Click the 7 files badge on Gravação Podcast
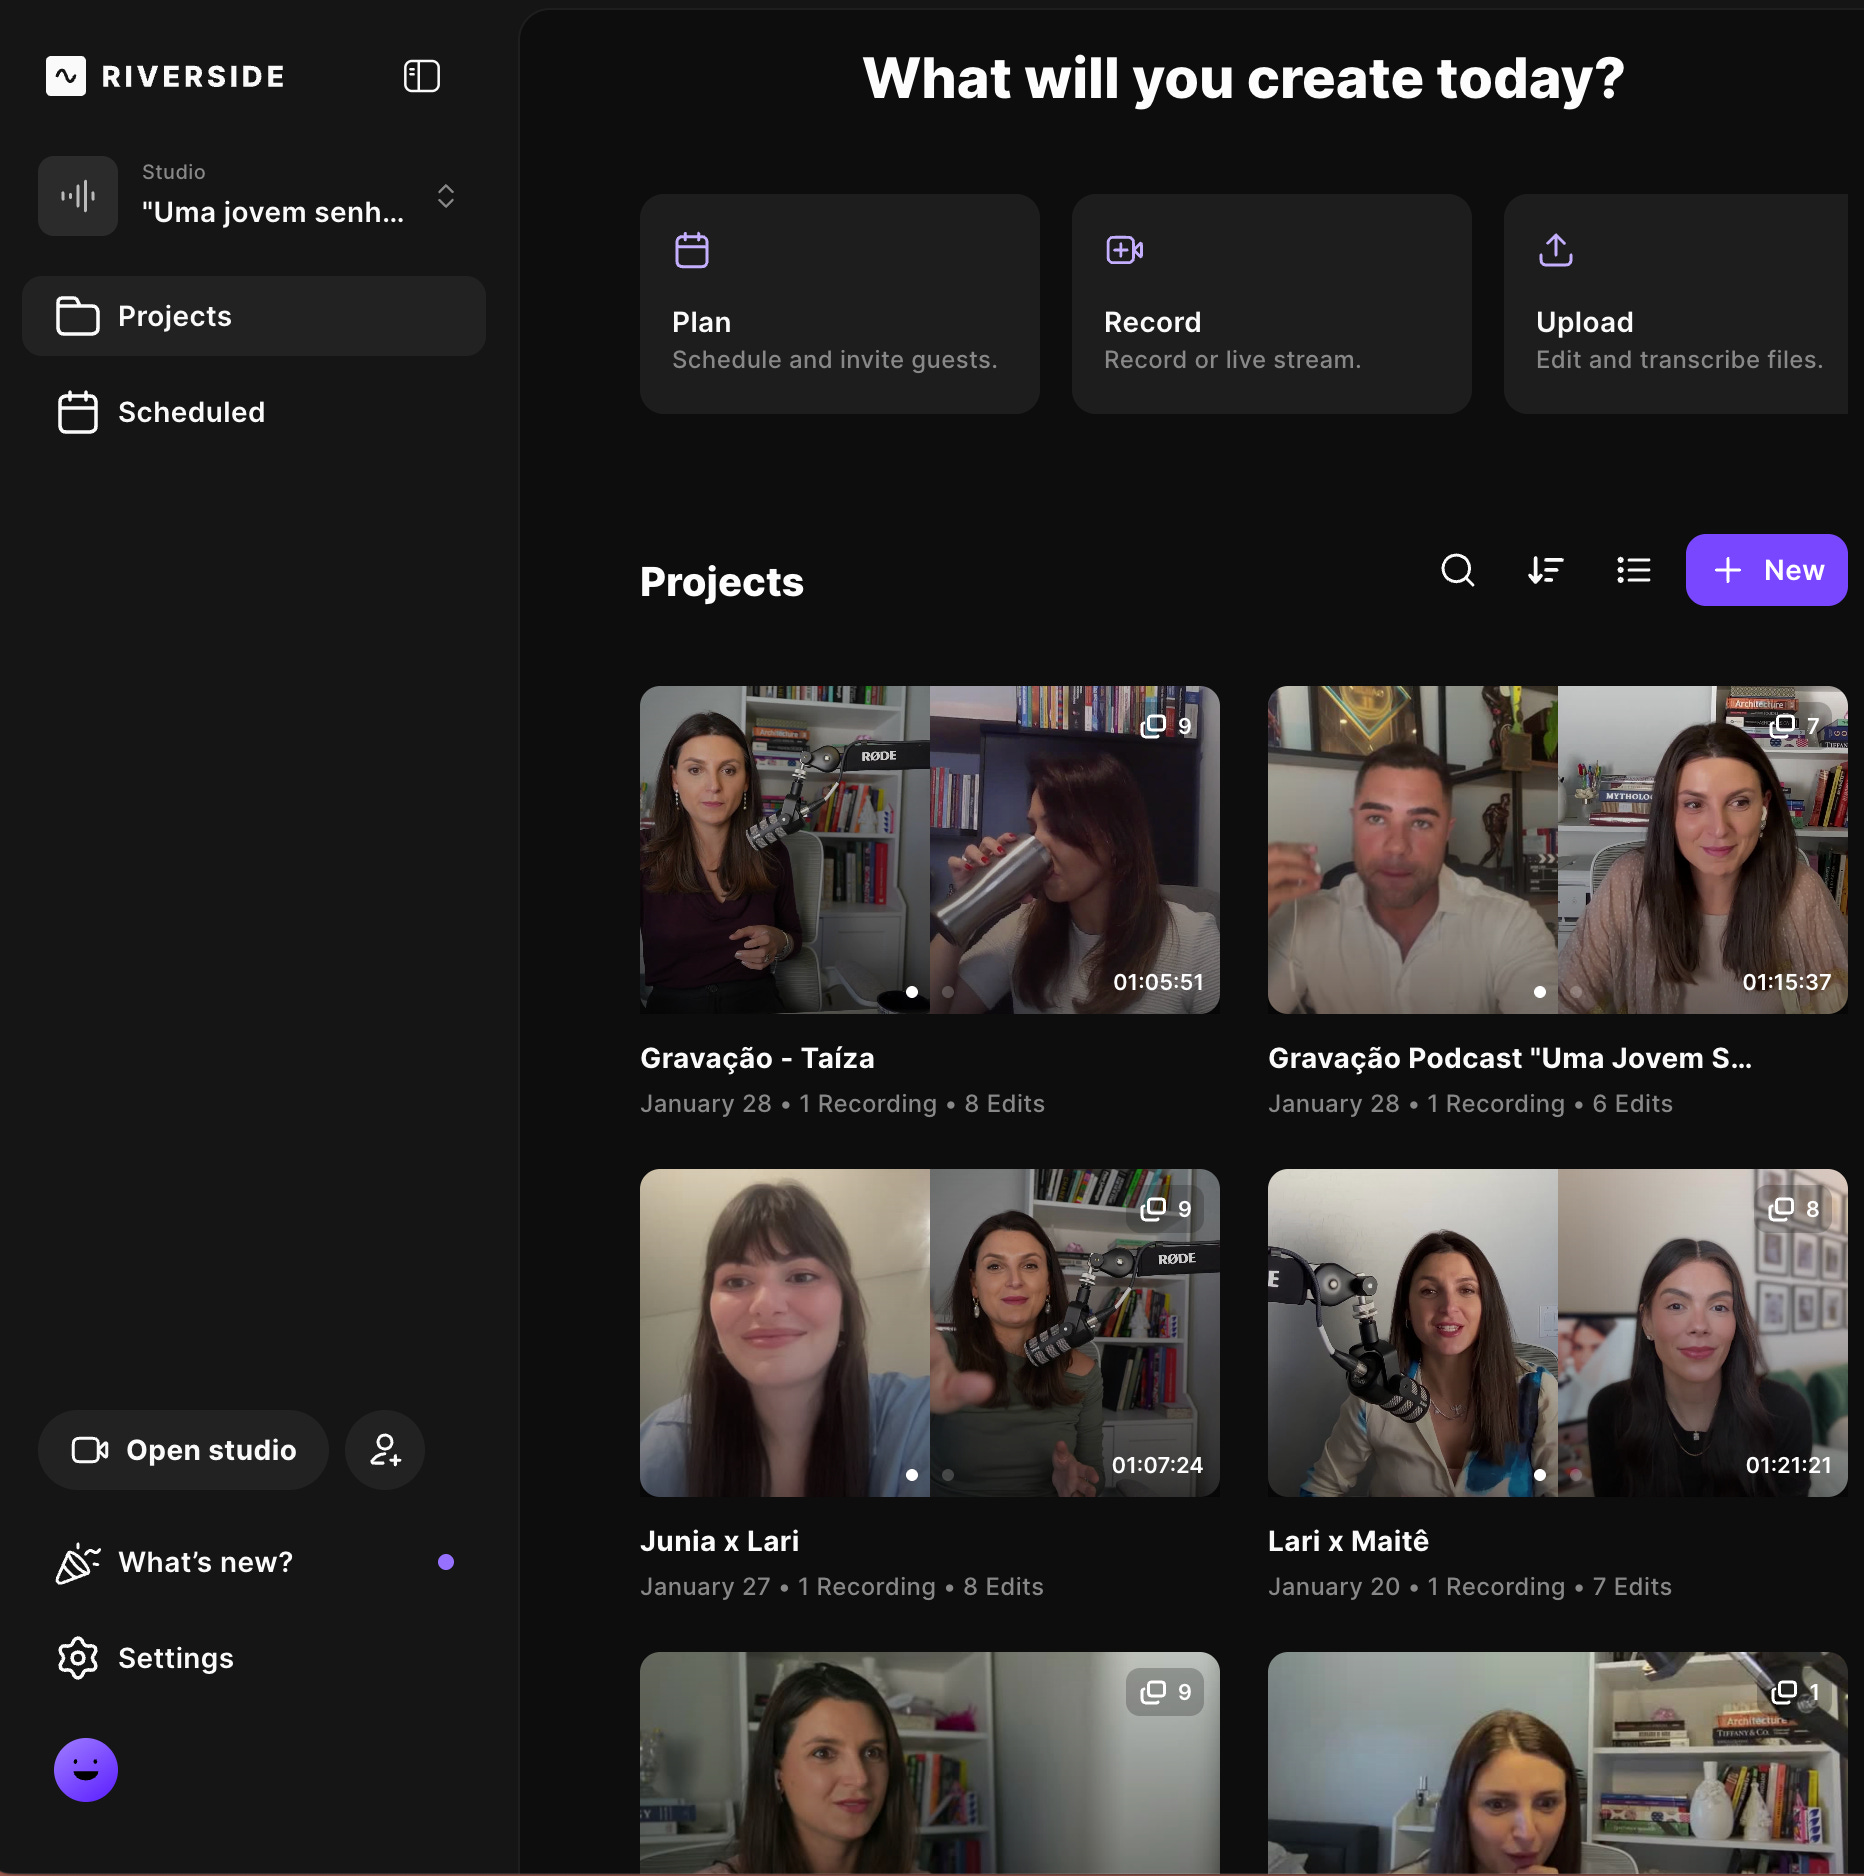This screenshot has height=1876, width=1864. [1794, 726]
